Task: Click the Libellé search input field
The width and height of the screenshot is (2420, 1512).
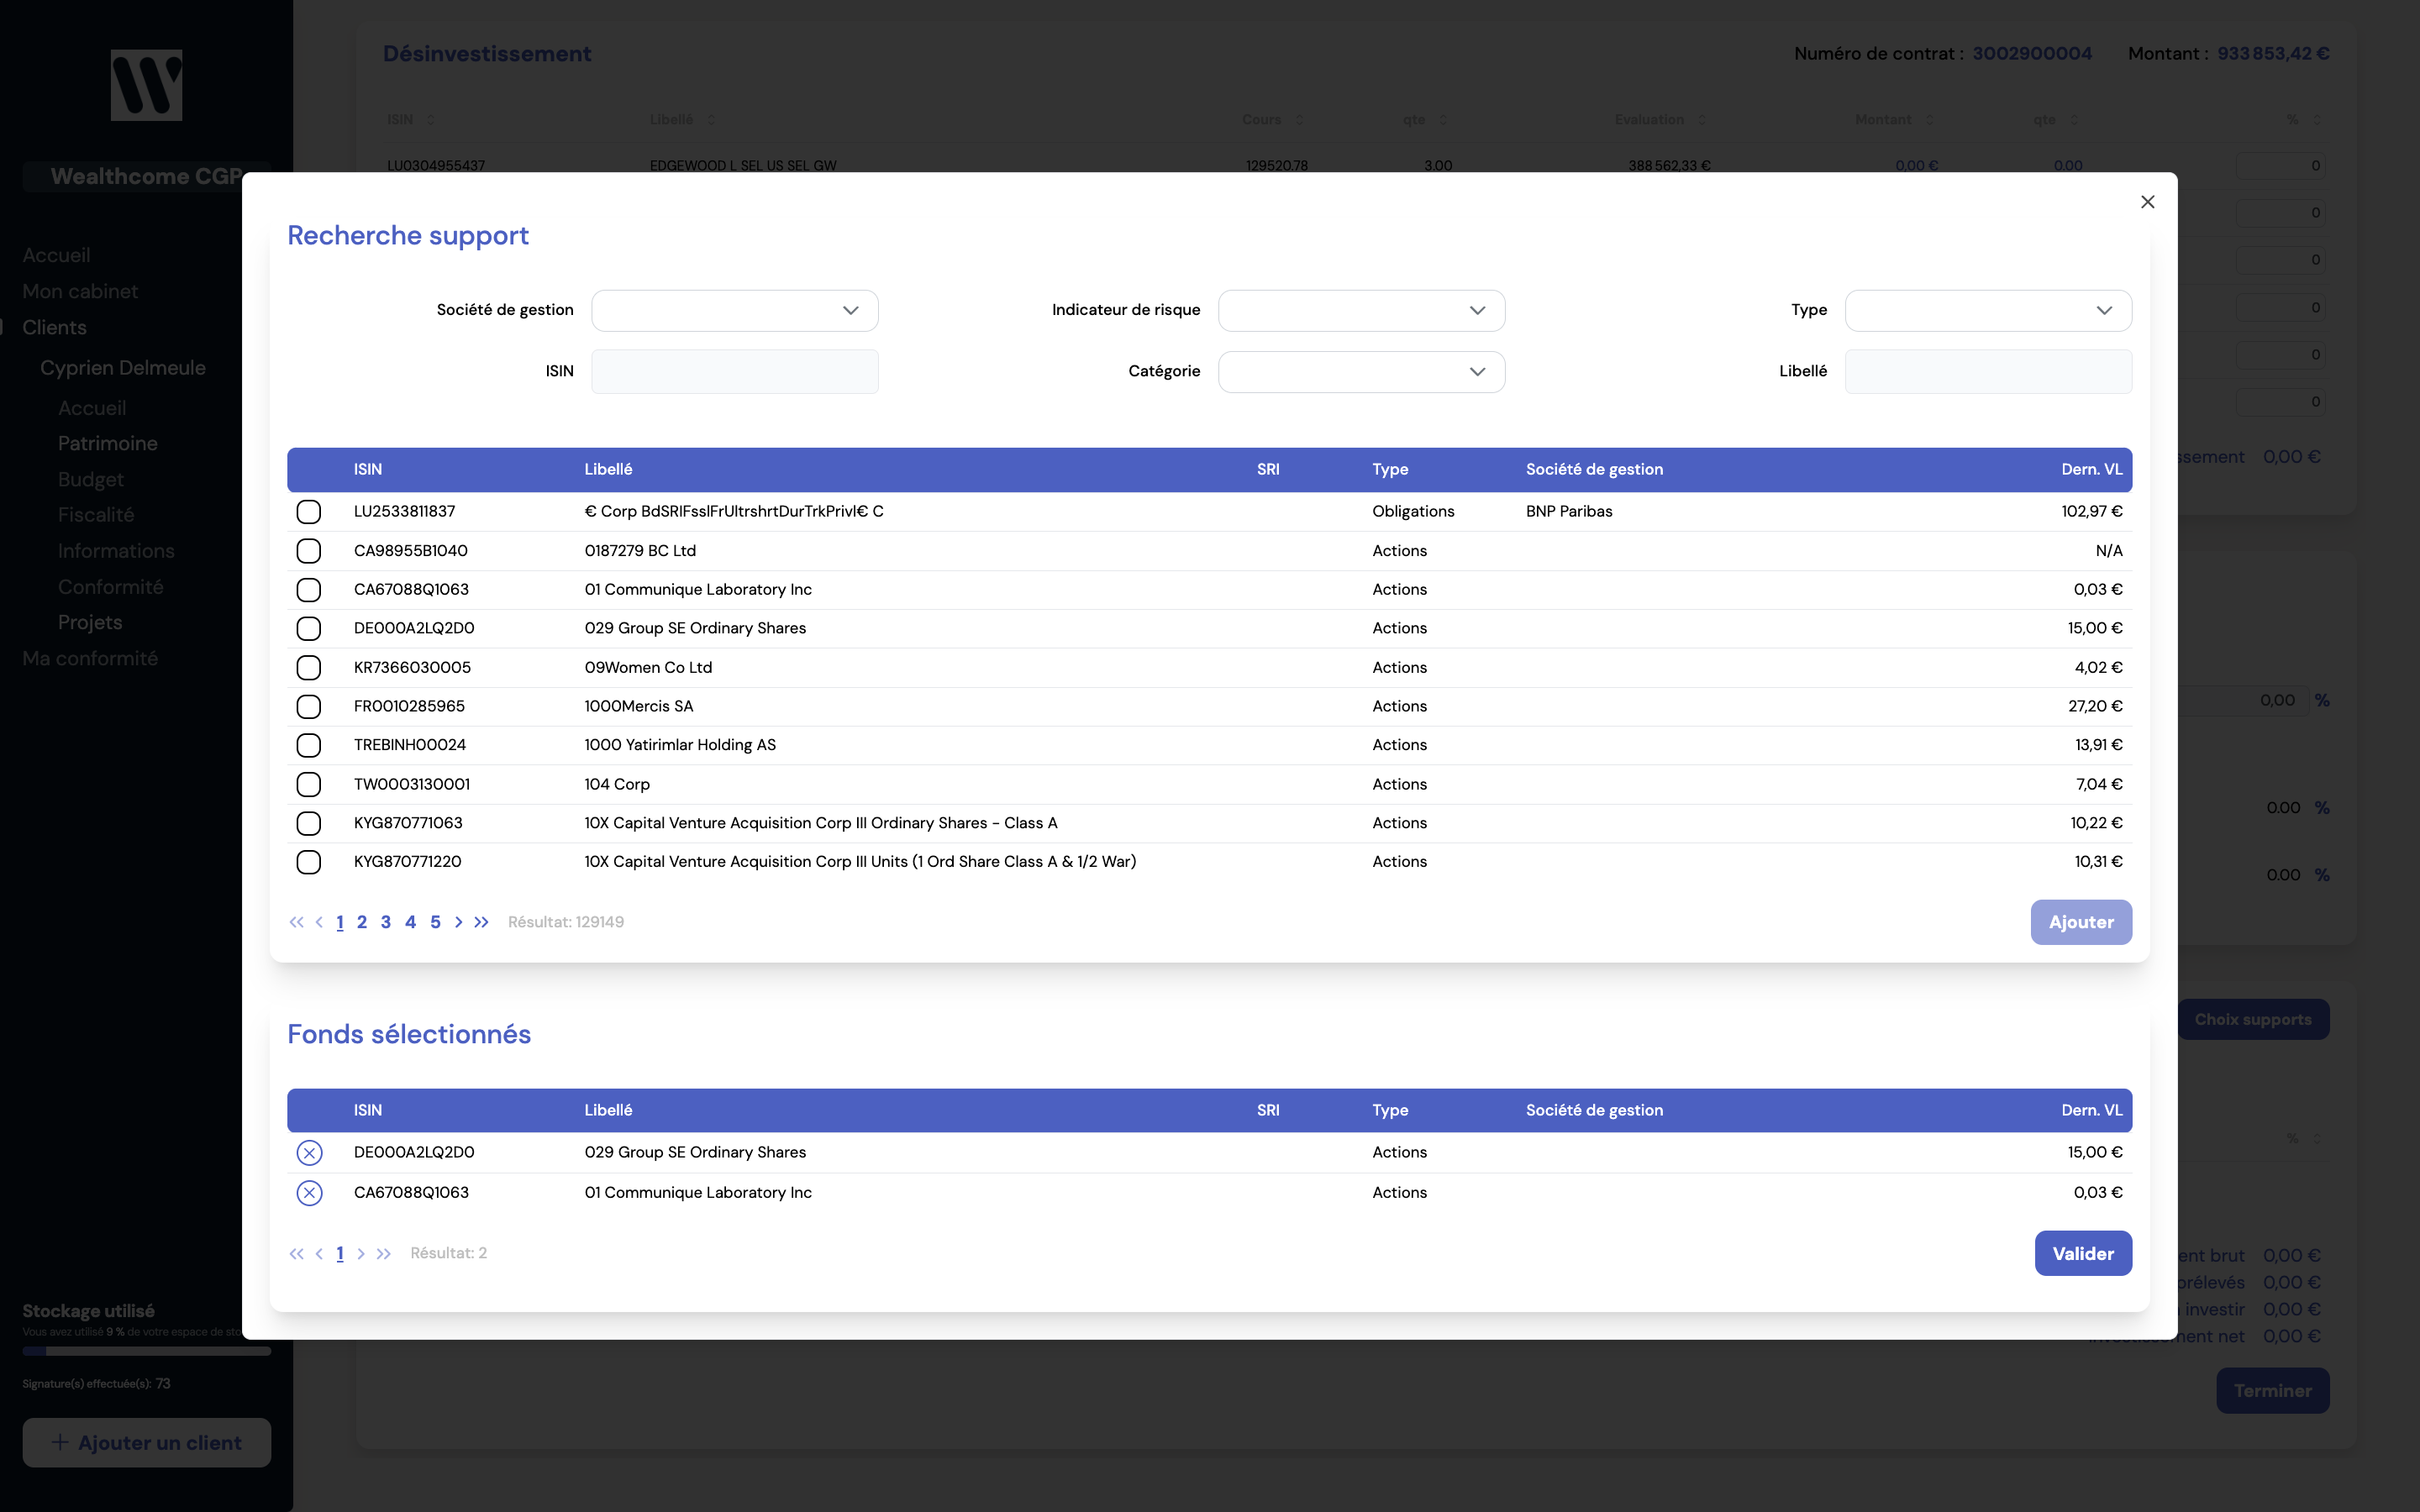Action: click(1988, 372)
